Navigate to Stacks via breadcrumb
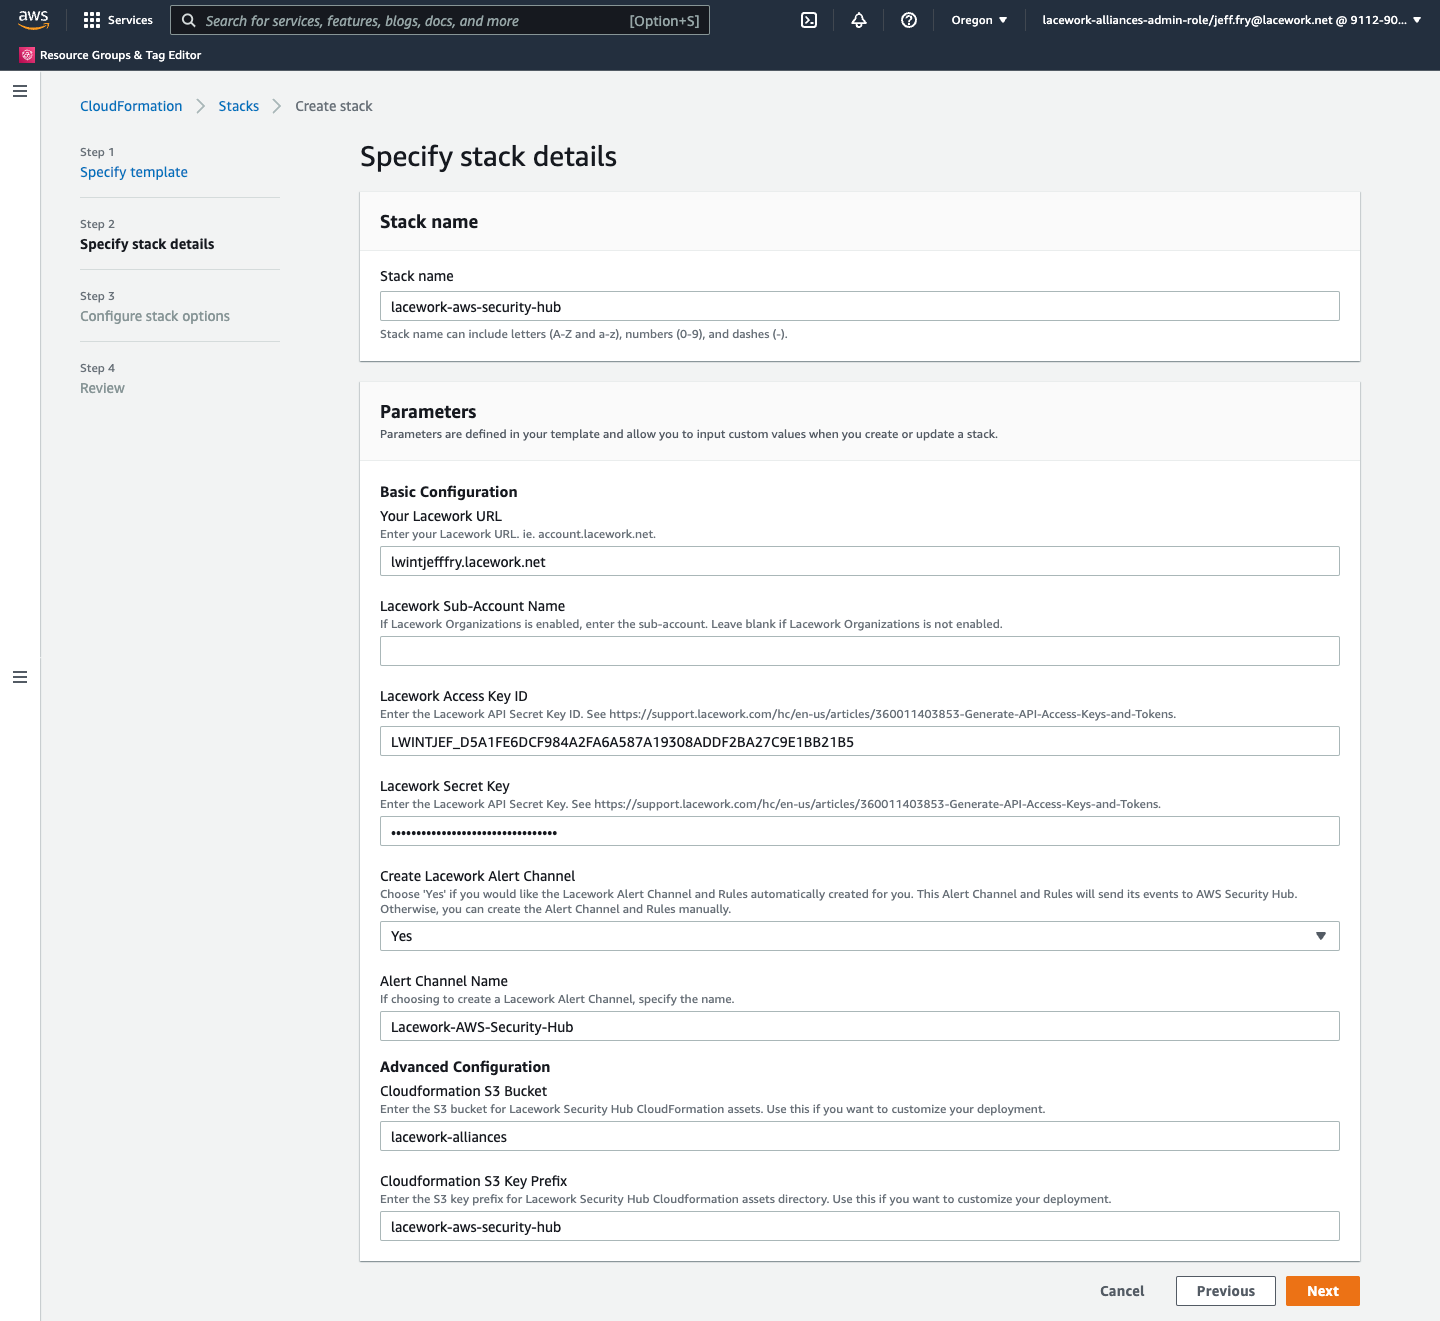Viewport: 1440px width, 1321px height. (238, 106)
